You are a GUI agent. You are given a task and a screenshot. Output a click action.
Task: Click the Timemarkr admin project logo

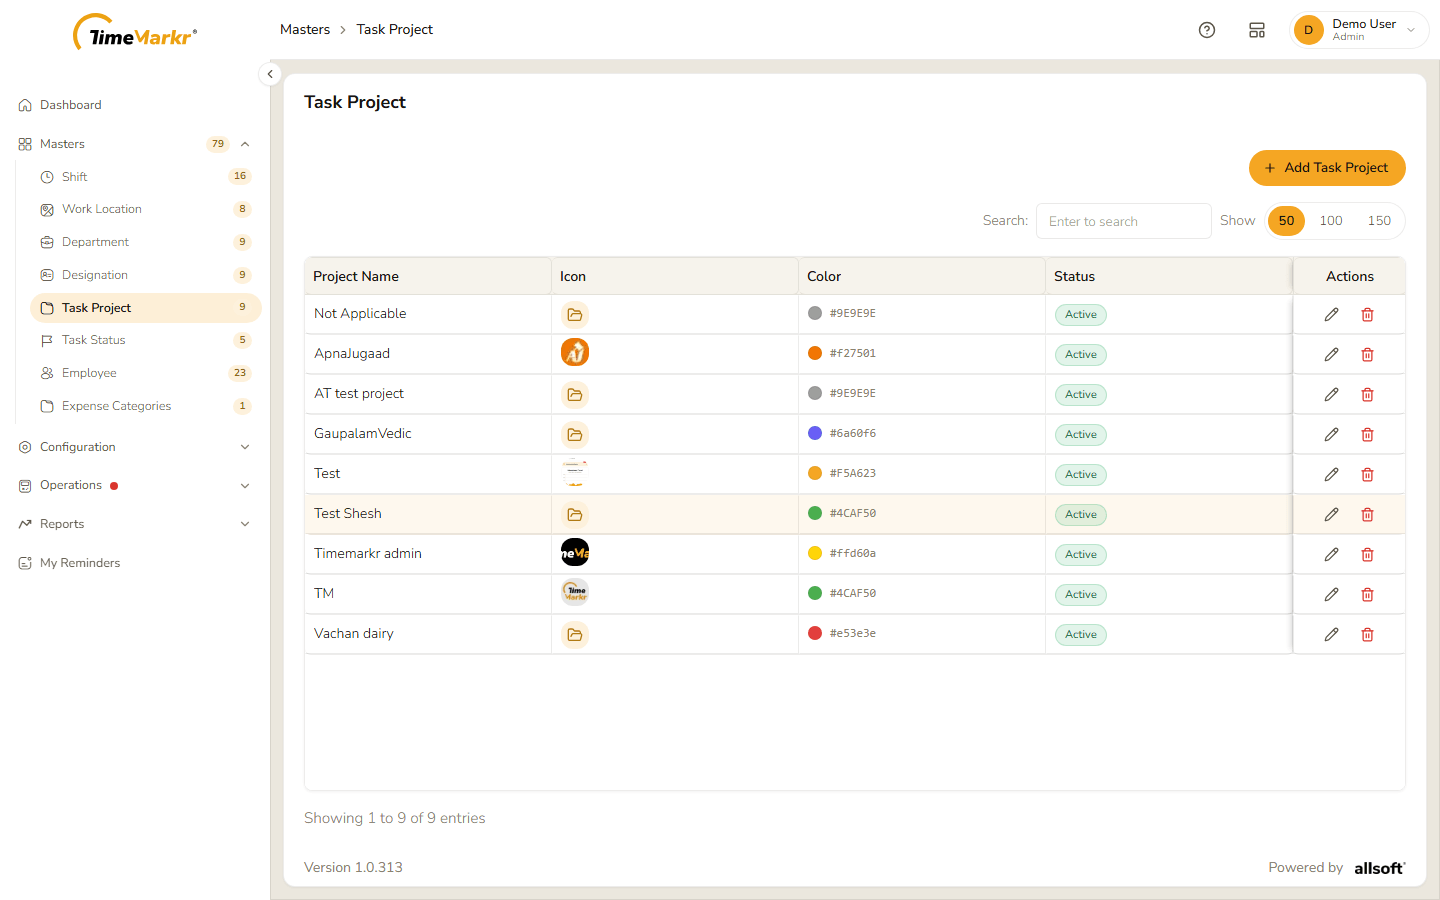[575, 552]
